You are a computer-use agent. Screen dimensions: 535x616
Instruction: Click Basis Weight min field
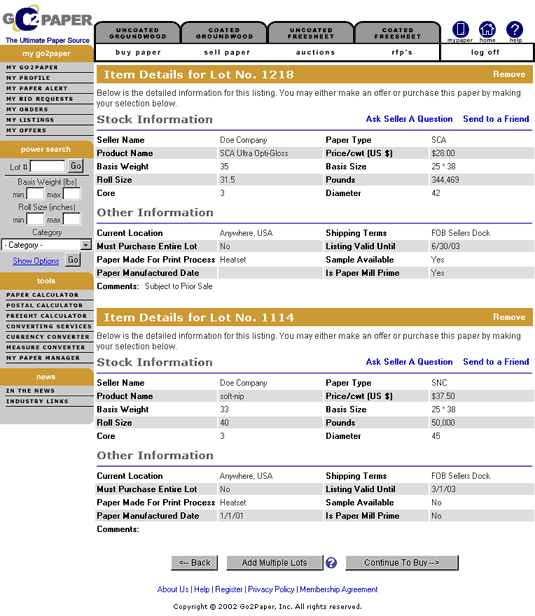coord(35,194)
